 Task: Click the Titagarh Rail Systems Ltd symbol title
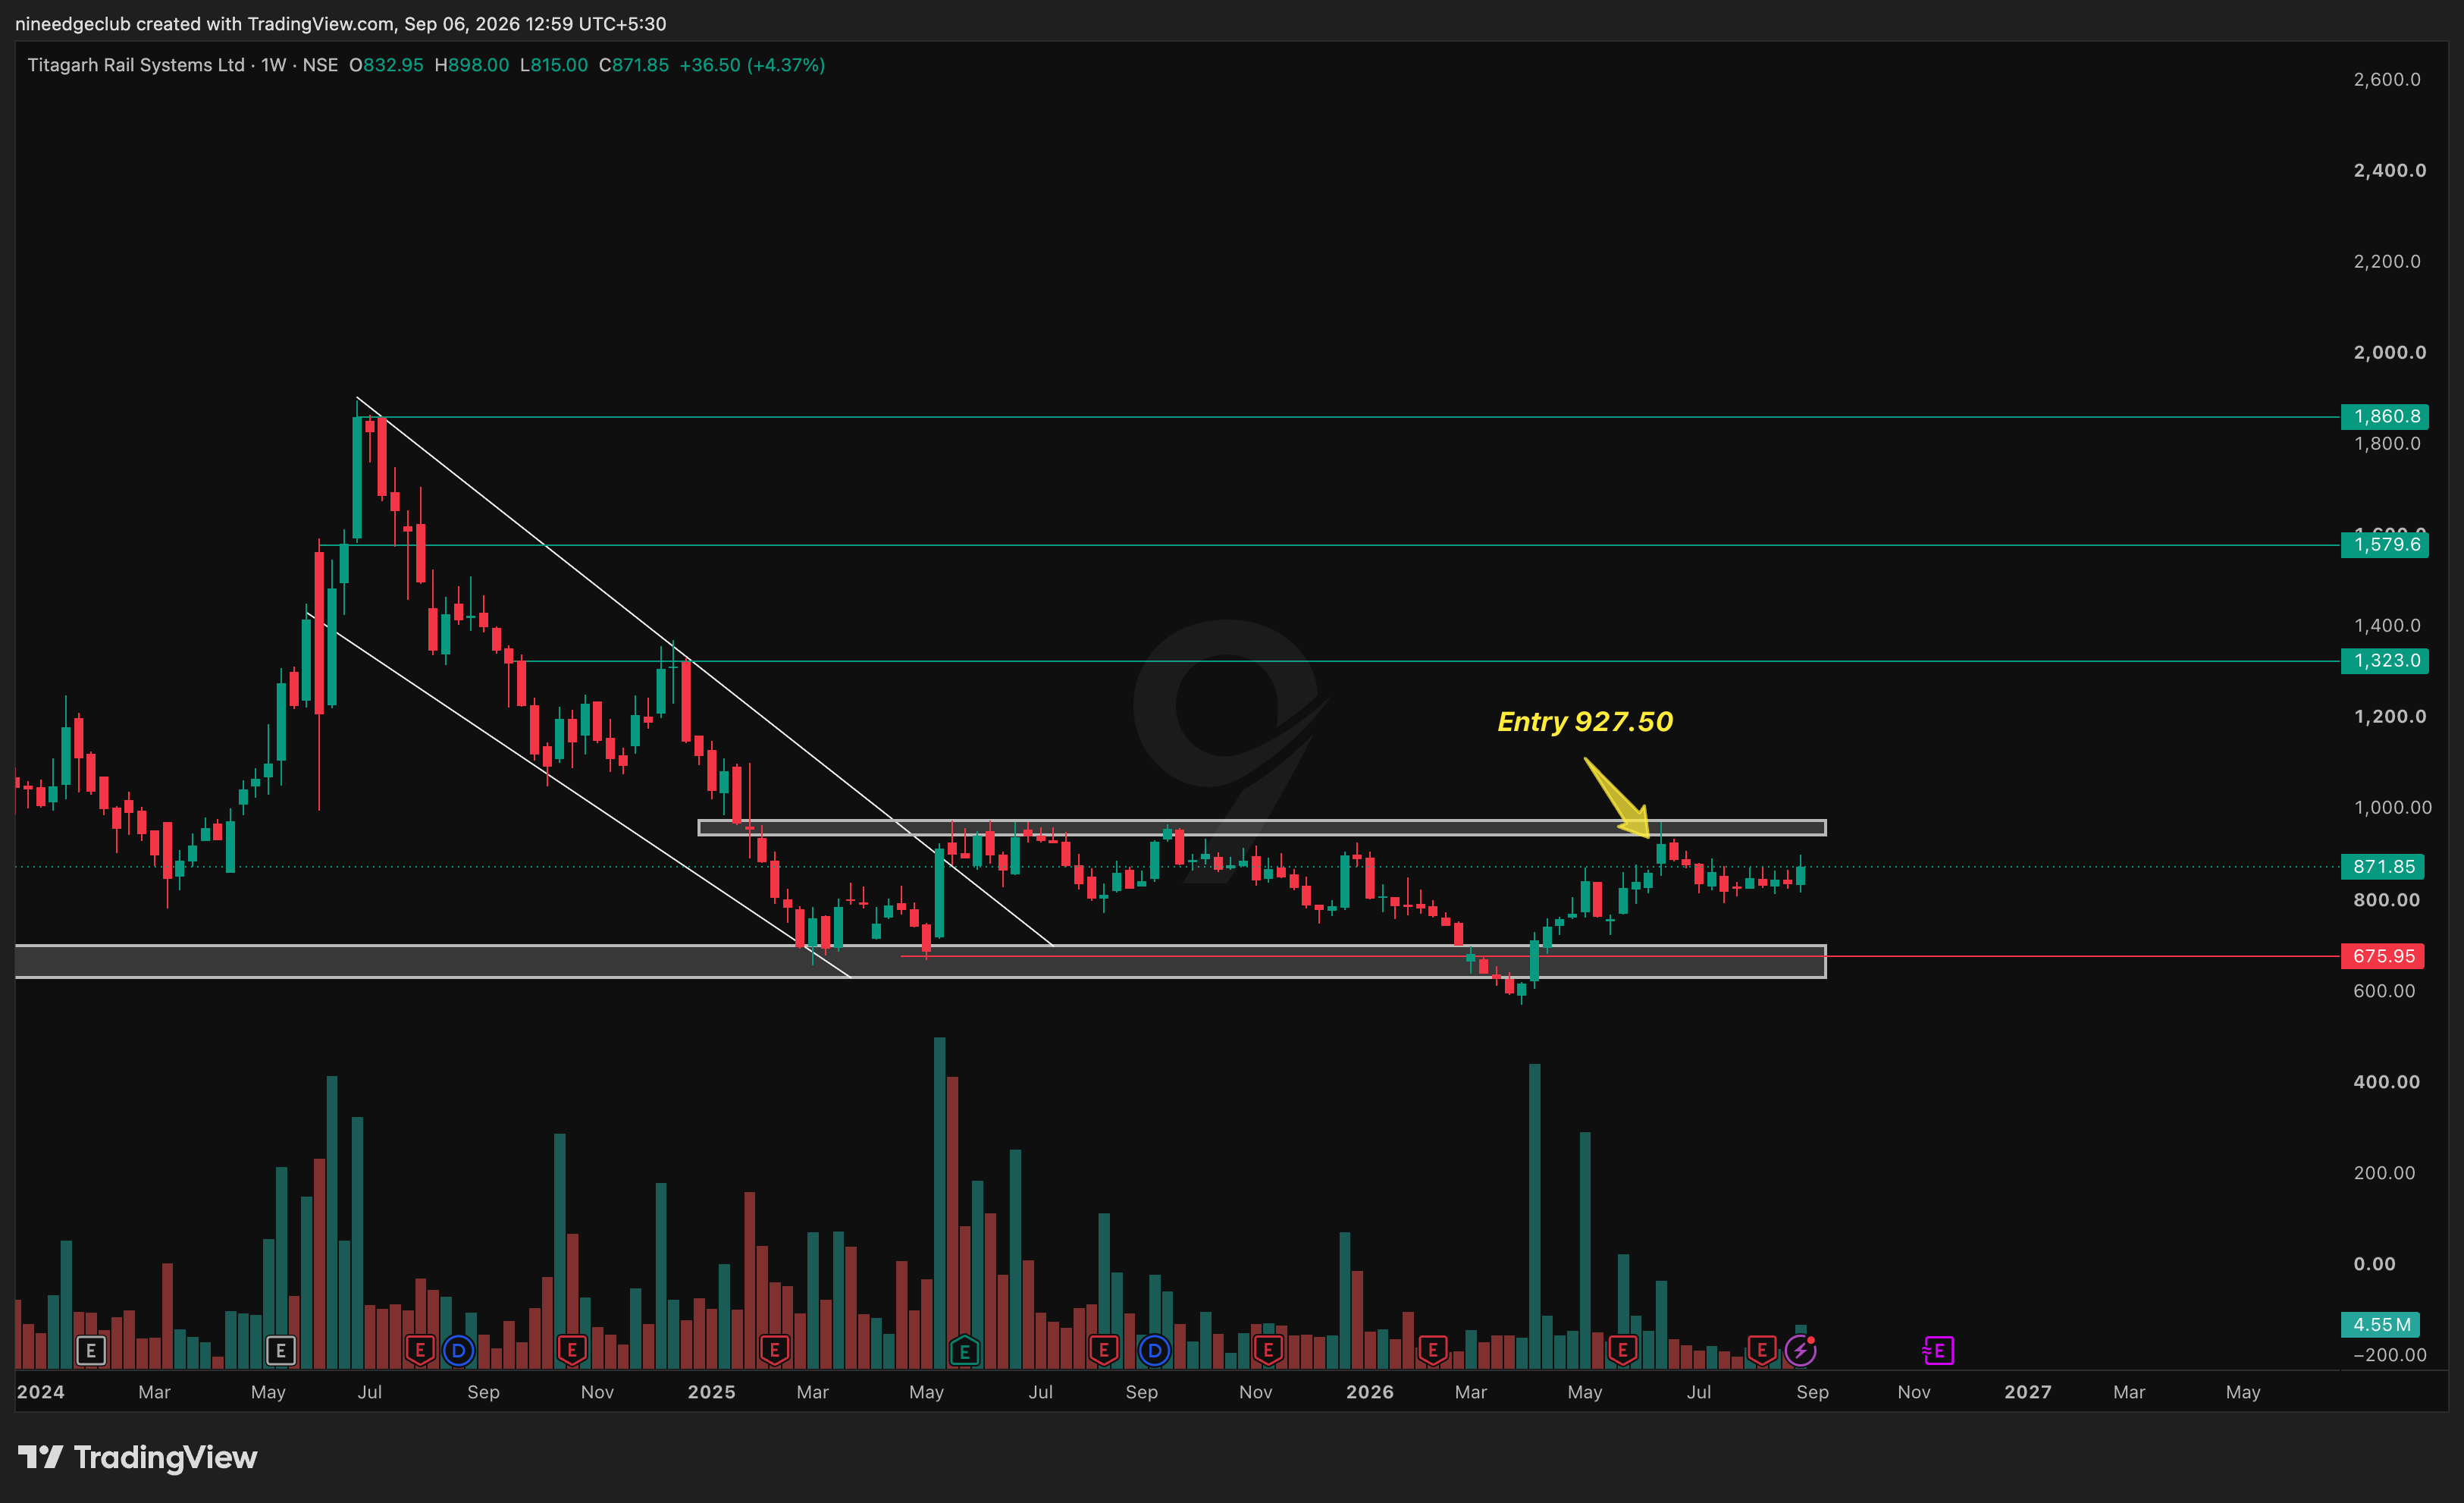pos(136,65)
